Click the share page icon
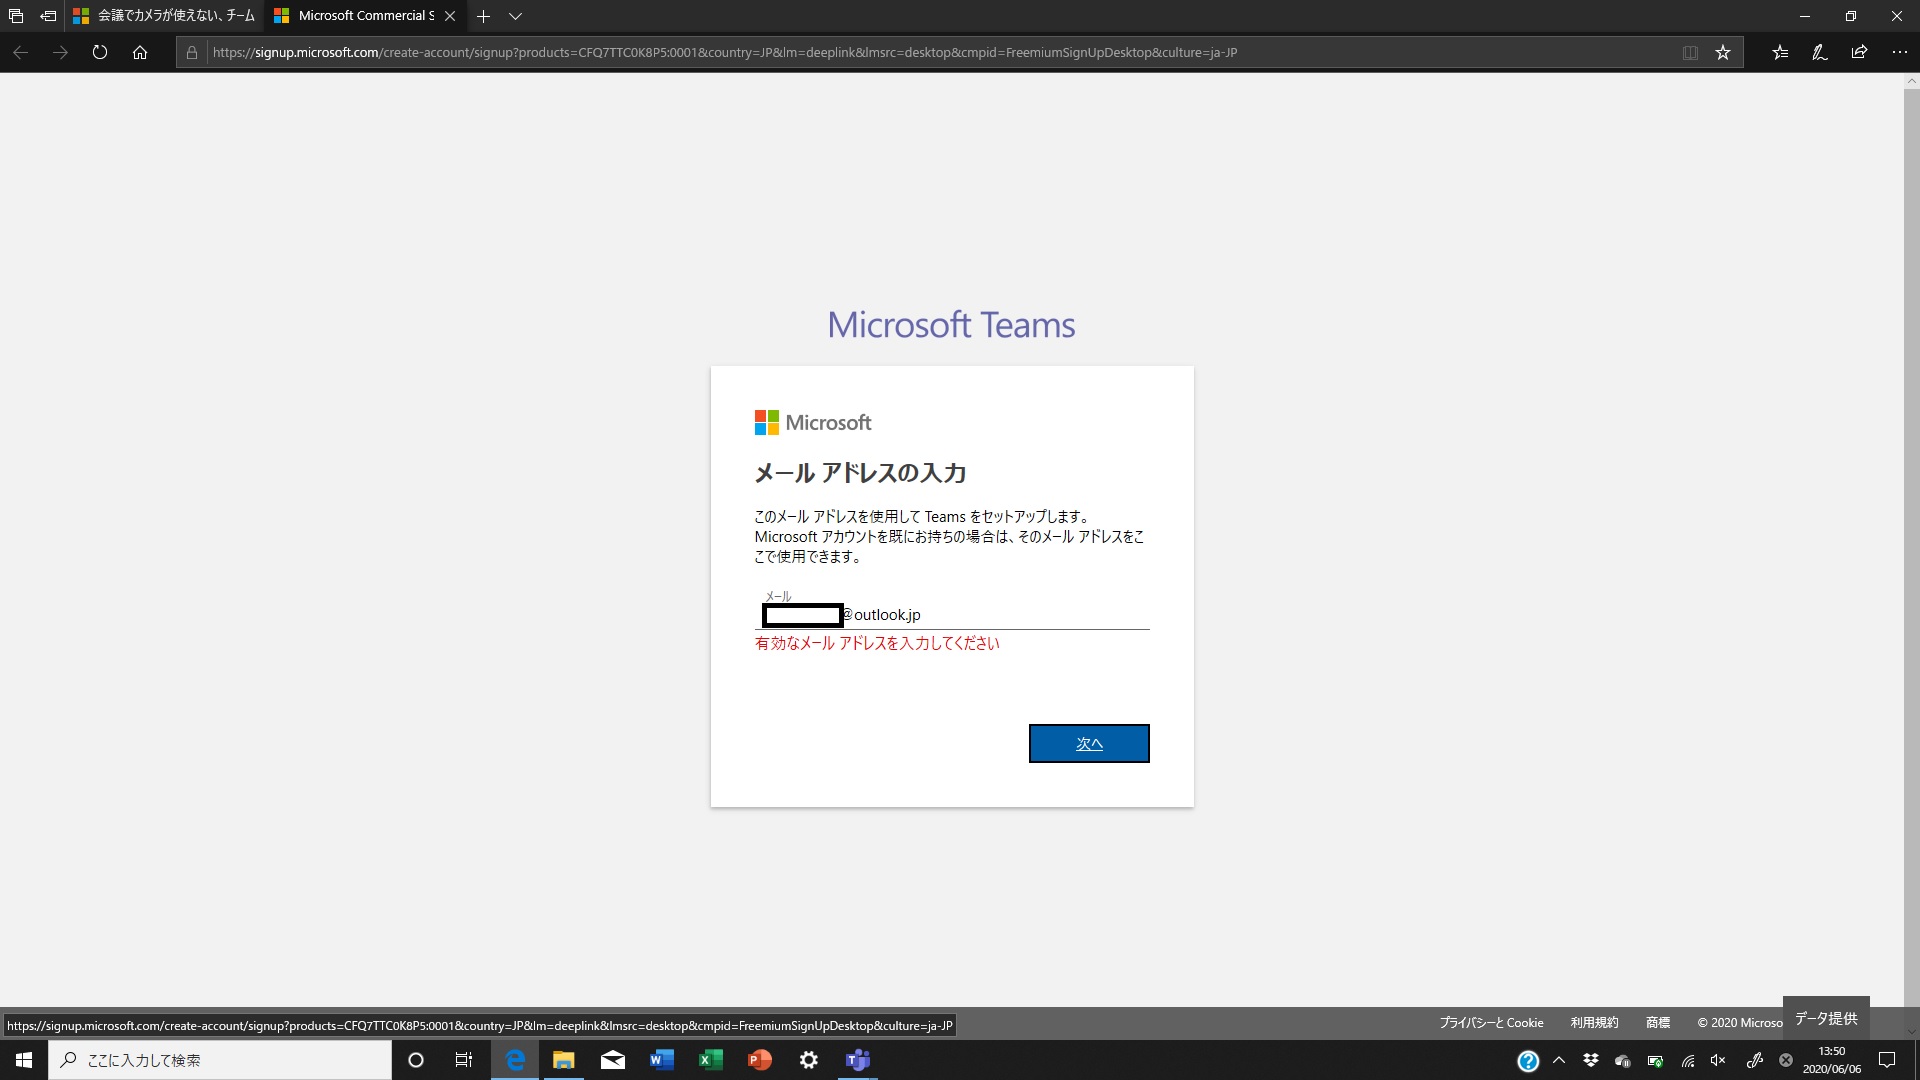Screen dimensions: 1920x1080 point(1859,52)
